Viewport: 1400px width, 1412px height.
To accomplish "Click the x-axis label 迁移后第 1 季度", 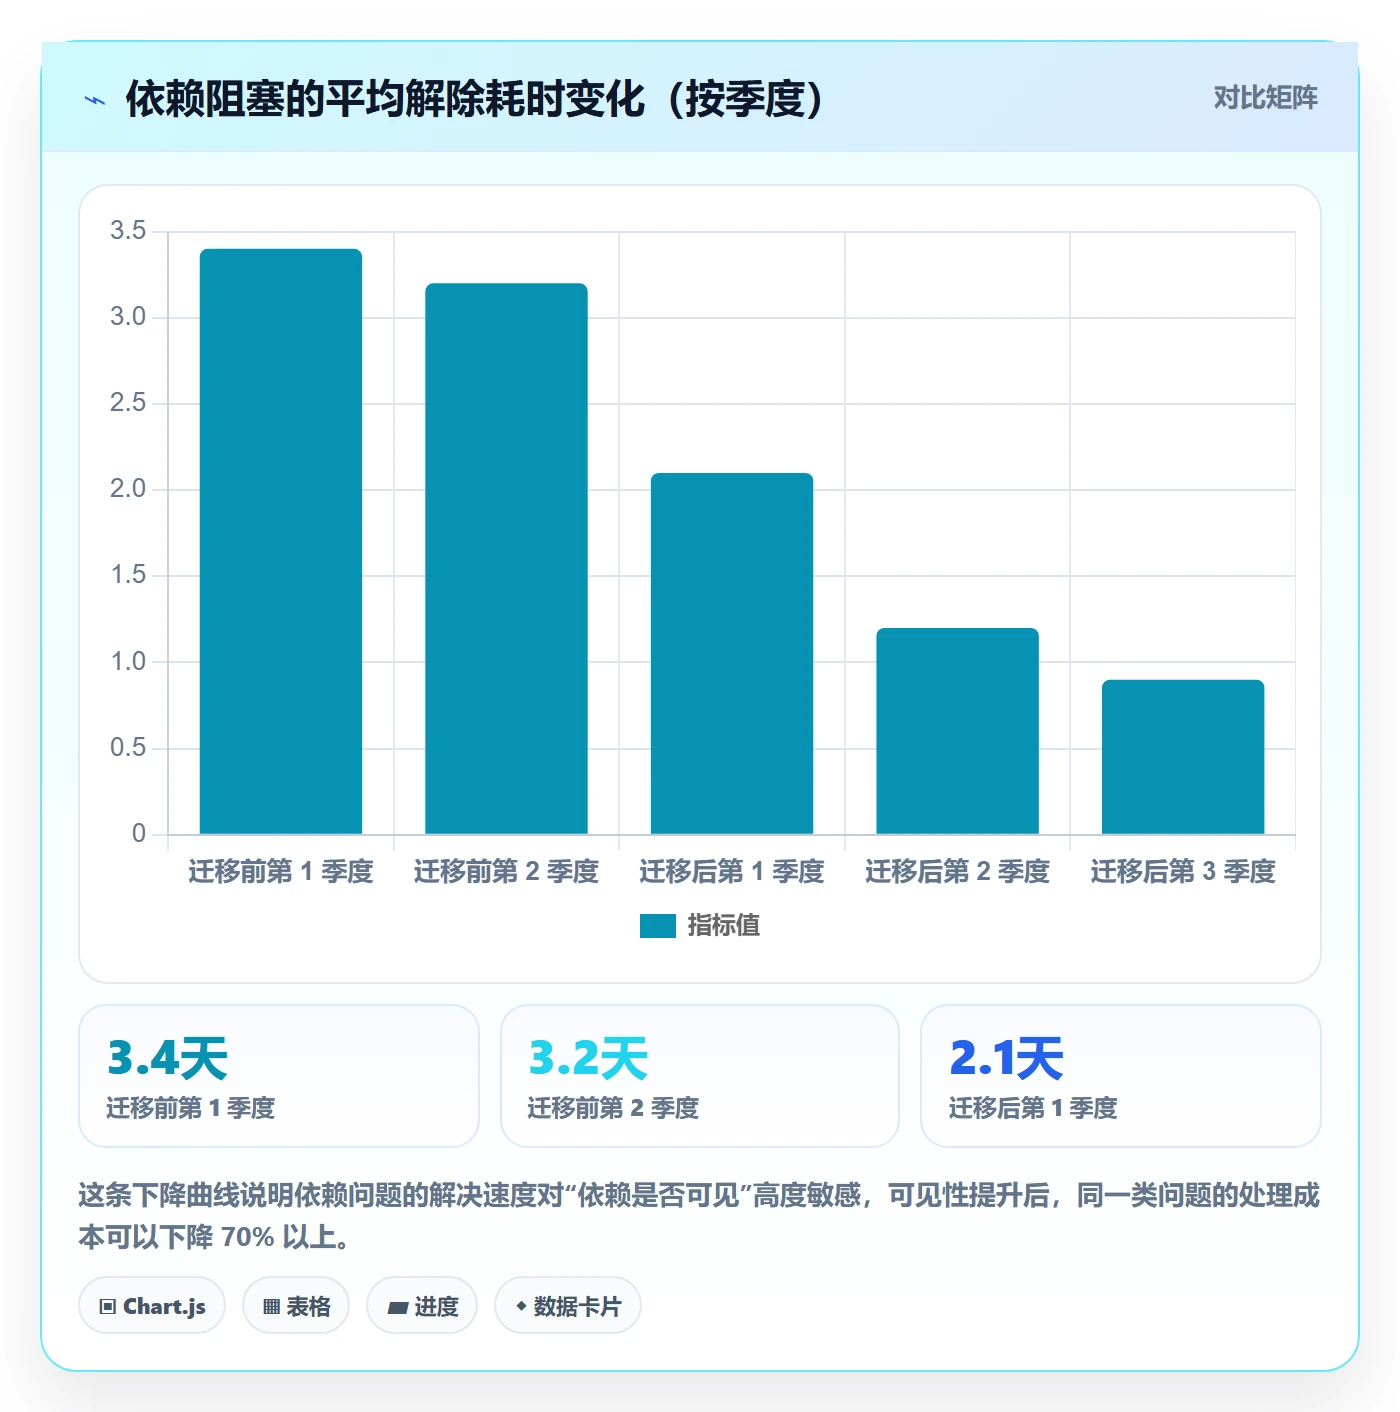I will tap(732, 872).
